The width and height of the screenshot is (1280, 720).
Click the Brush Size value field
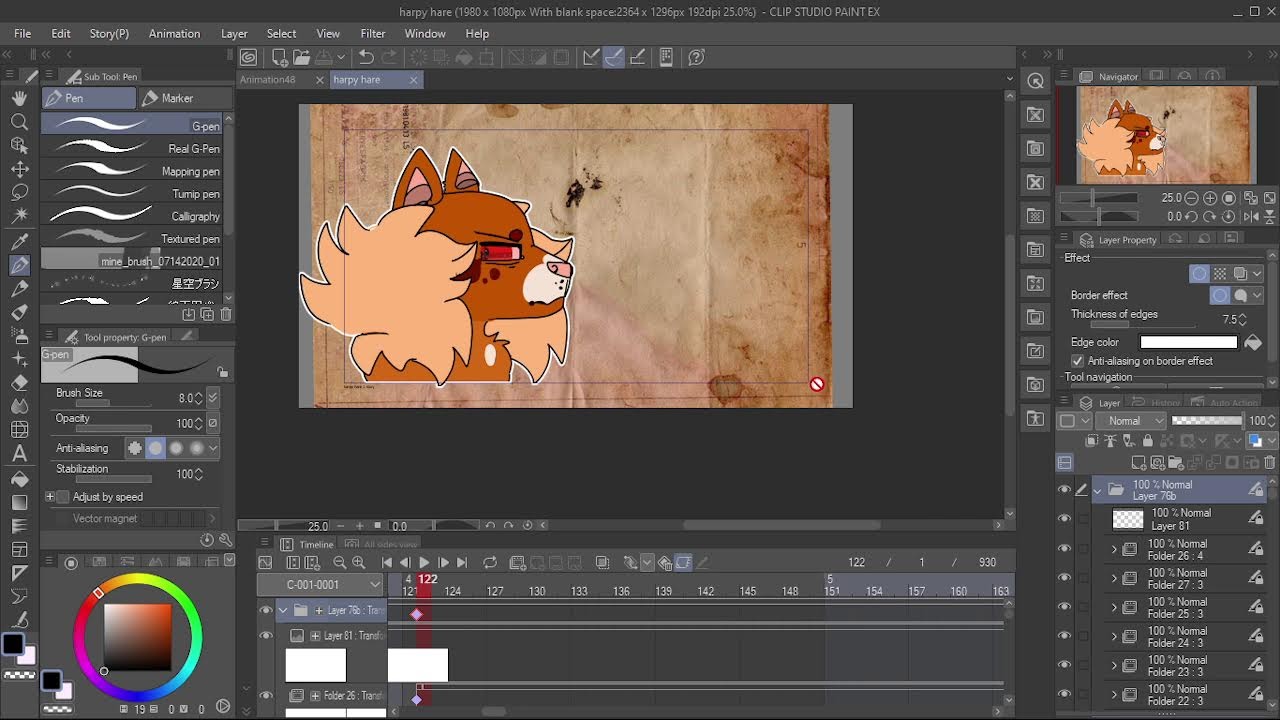(x=184, y=398)
